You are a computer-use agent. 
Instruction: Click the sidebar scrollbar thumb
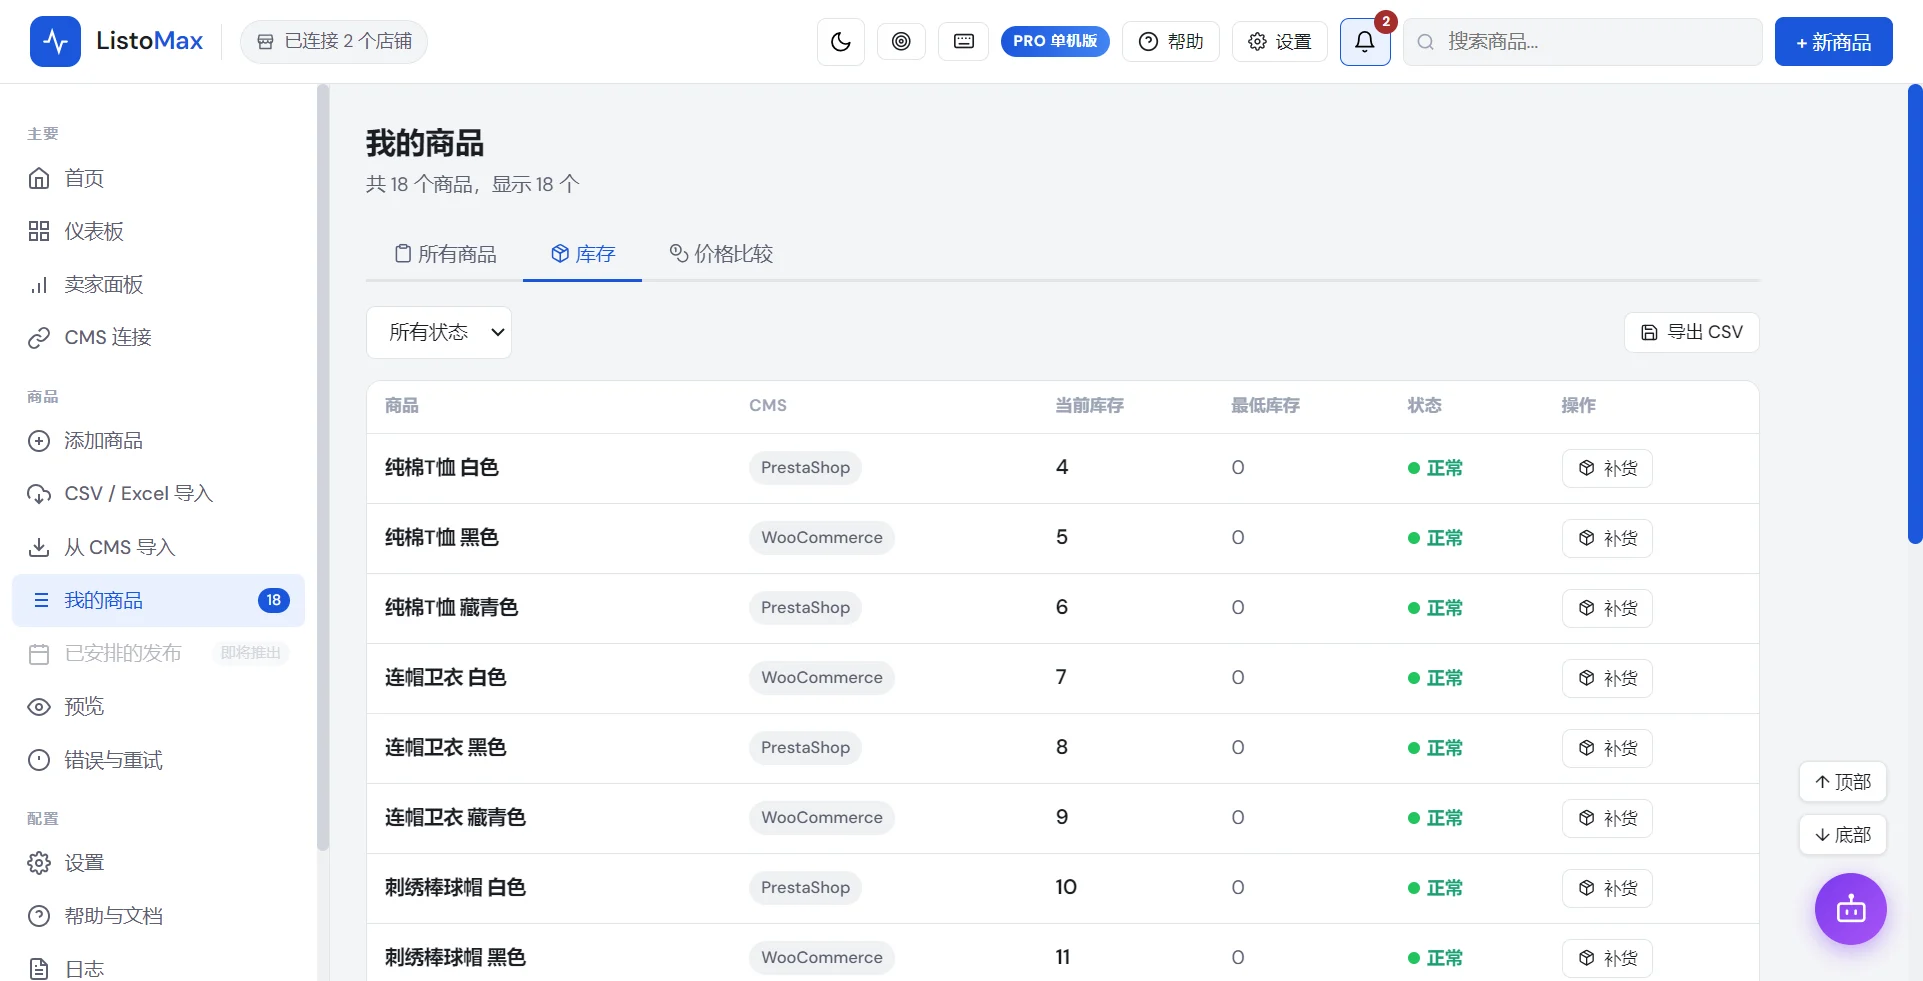tap(322, 467)
